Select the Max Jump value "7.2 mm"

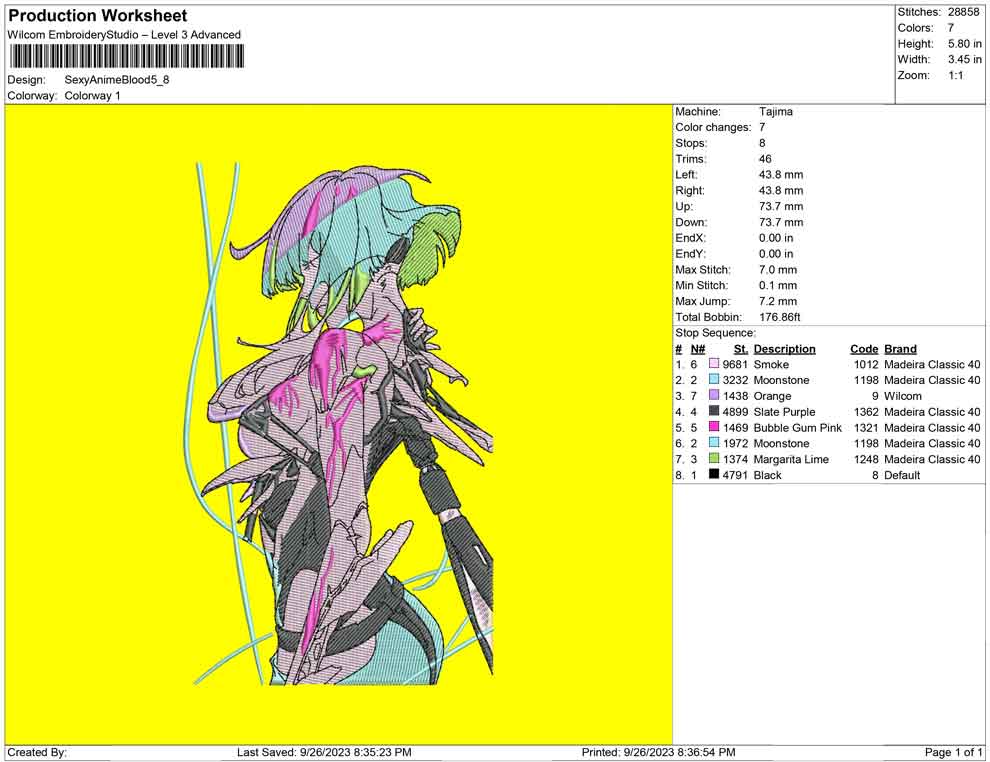778,301
